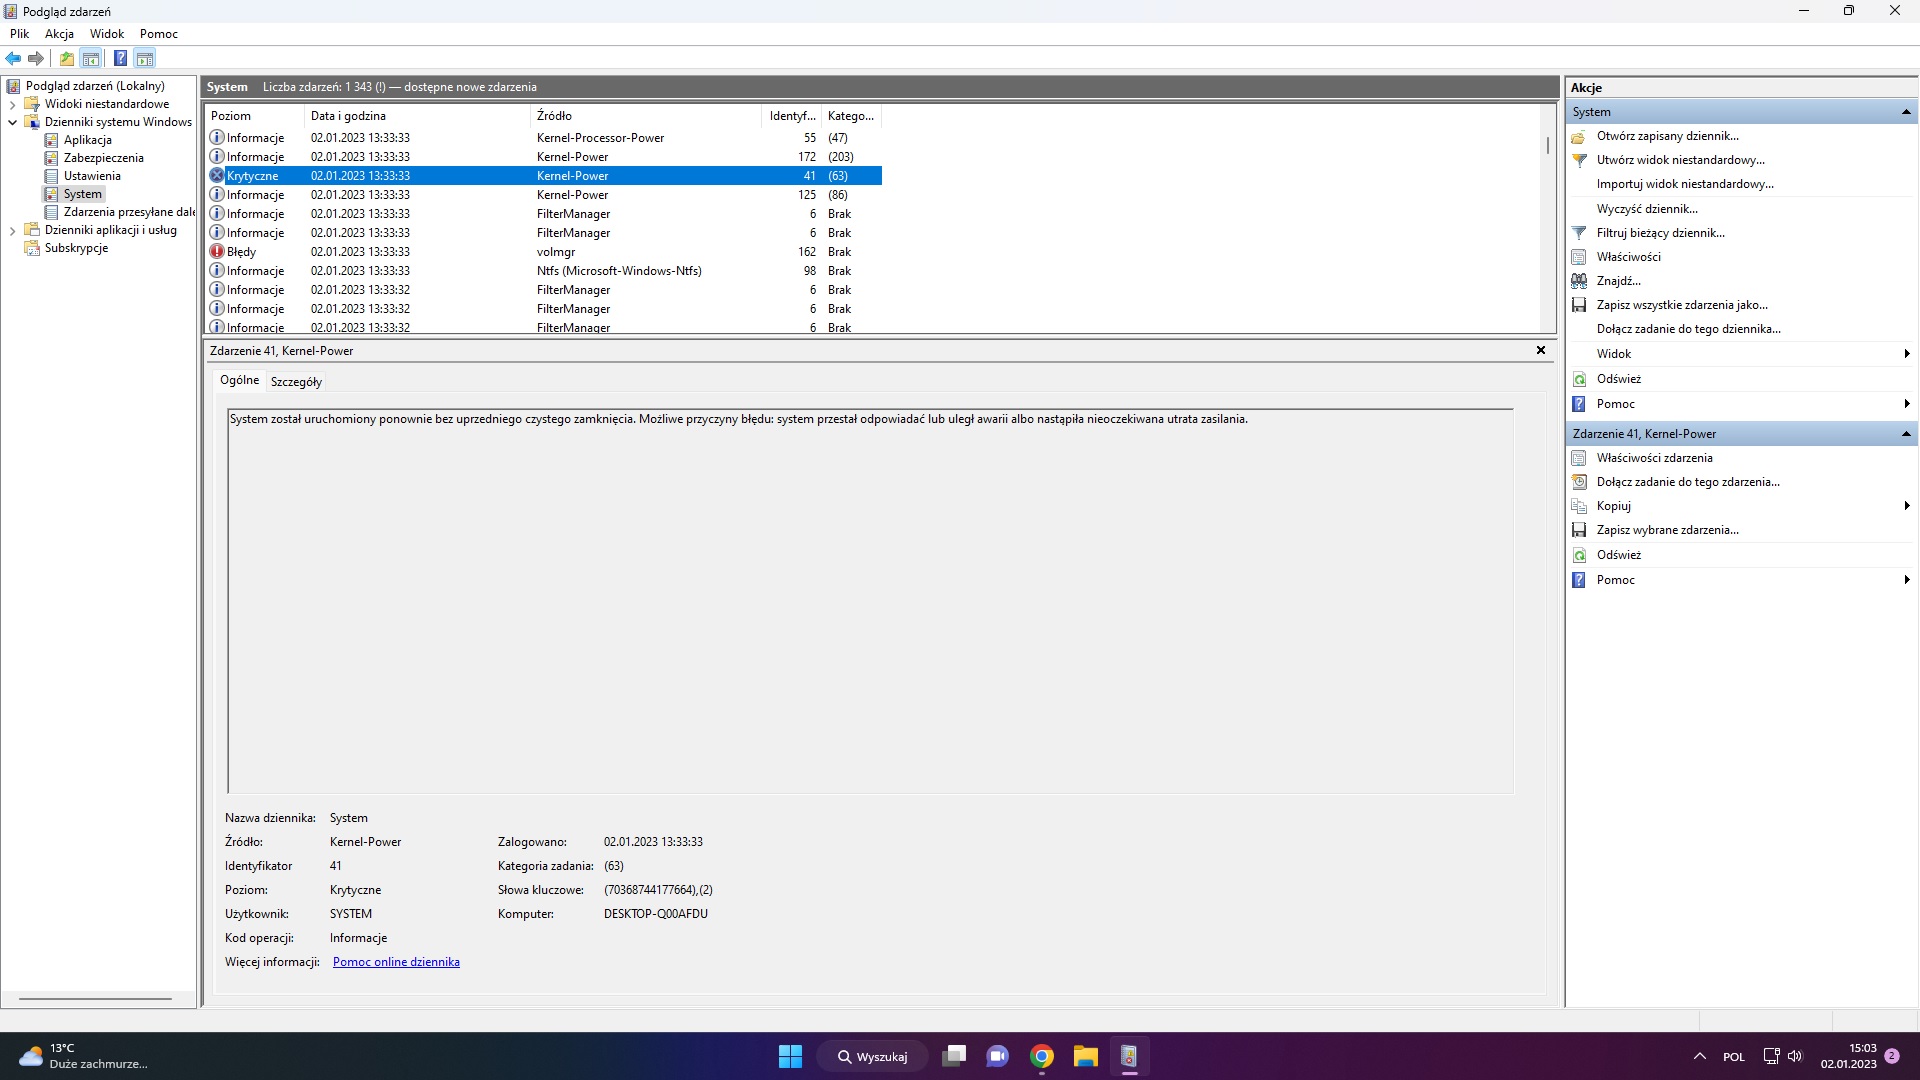This screenshot has width=1920, height=1080.
Task: Refresh the log with the Odśwież icon
Action: coord(1580,379)
